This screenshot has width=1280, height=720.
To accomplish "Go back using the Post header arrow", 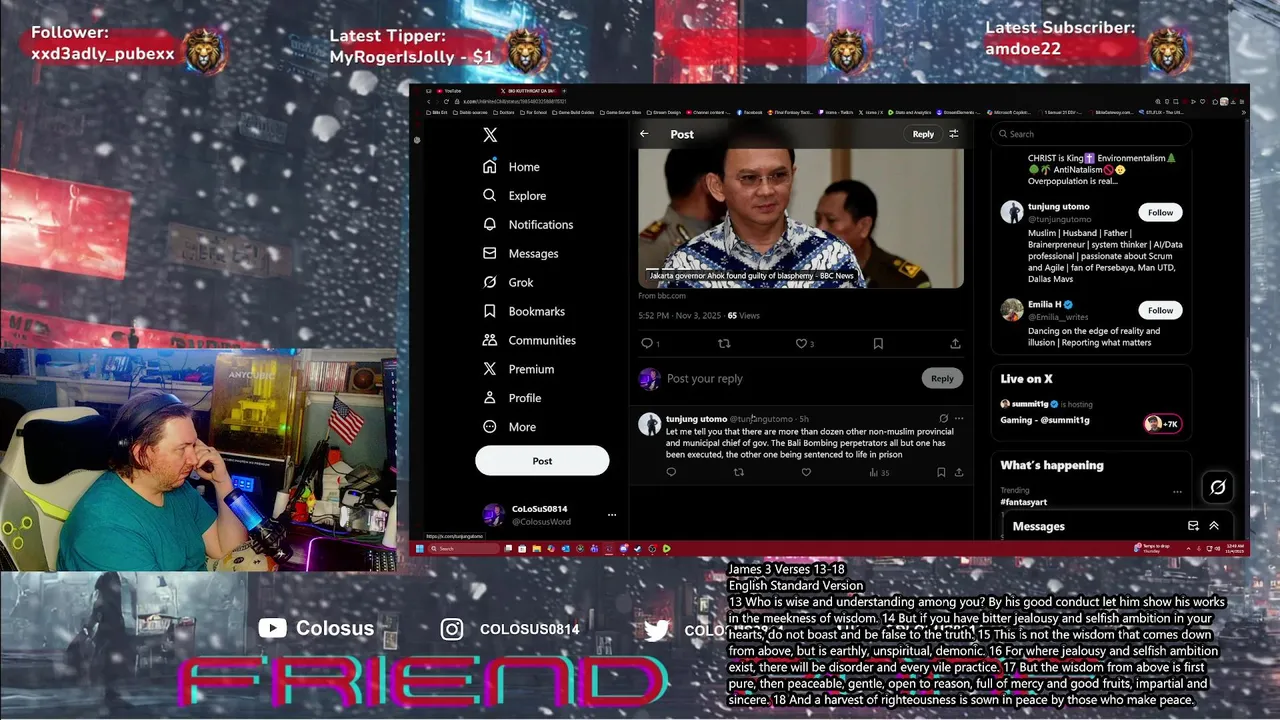I will [645, 134].
